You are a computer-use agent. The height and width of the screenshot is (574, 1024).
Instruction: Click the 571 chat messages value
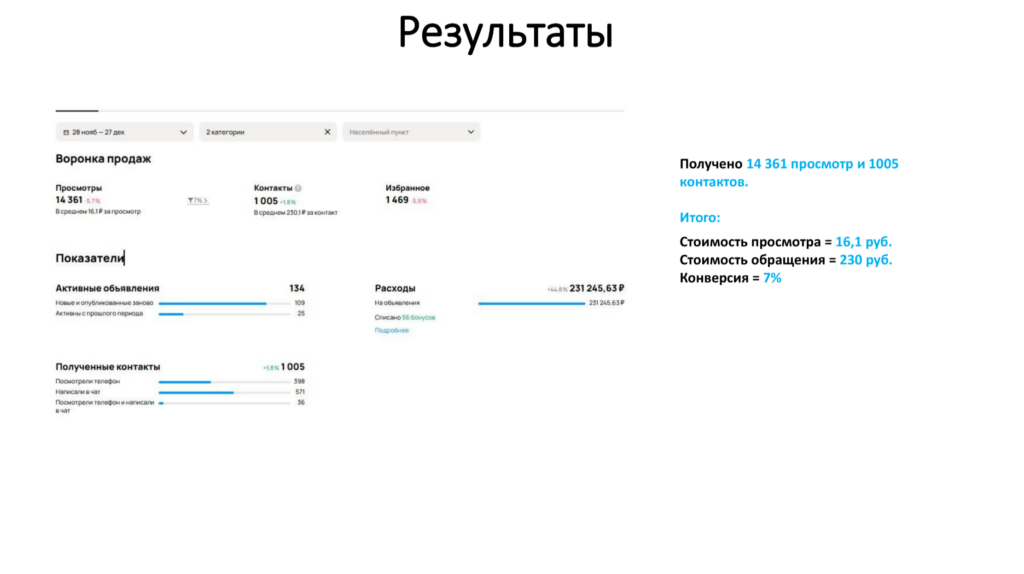(x=300, y=392)
